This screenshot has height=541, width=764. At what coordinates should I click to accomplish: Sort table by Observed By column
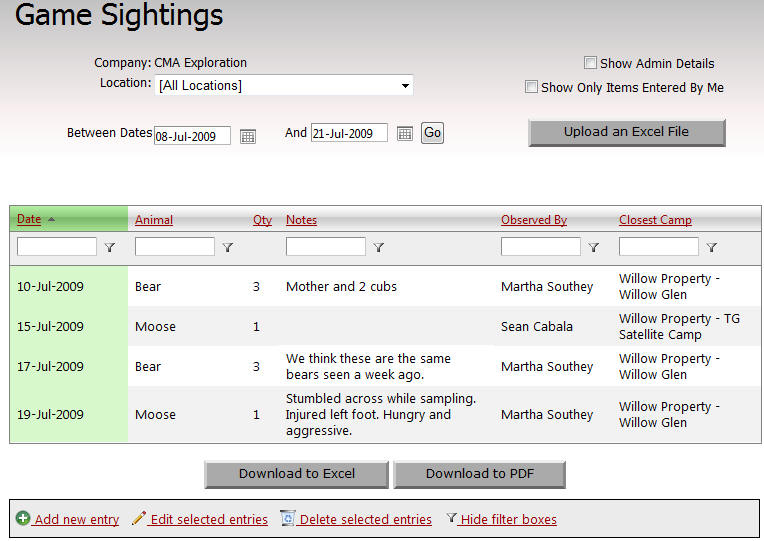point(534,220)
